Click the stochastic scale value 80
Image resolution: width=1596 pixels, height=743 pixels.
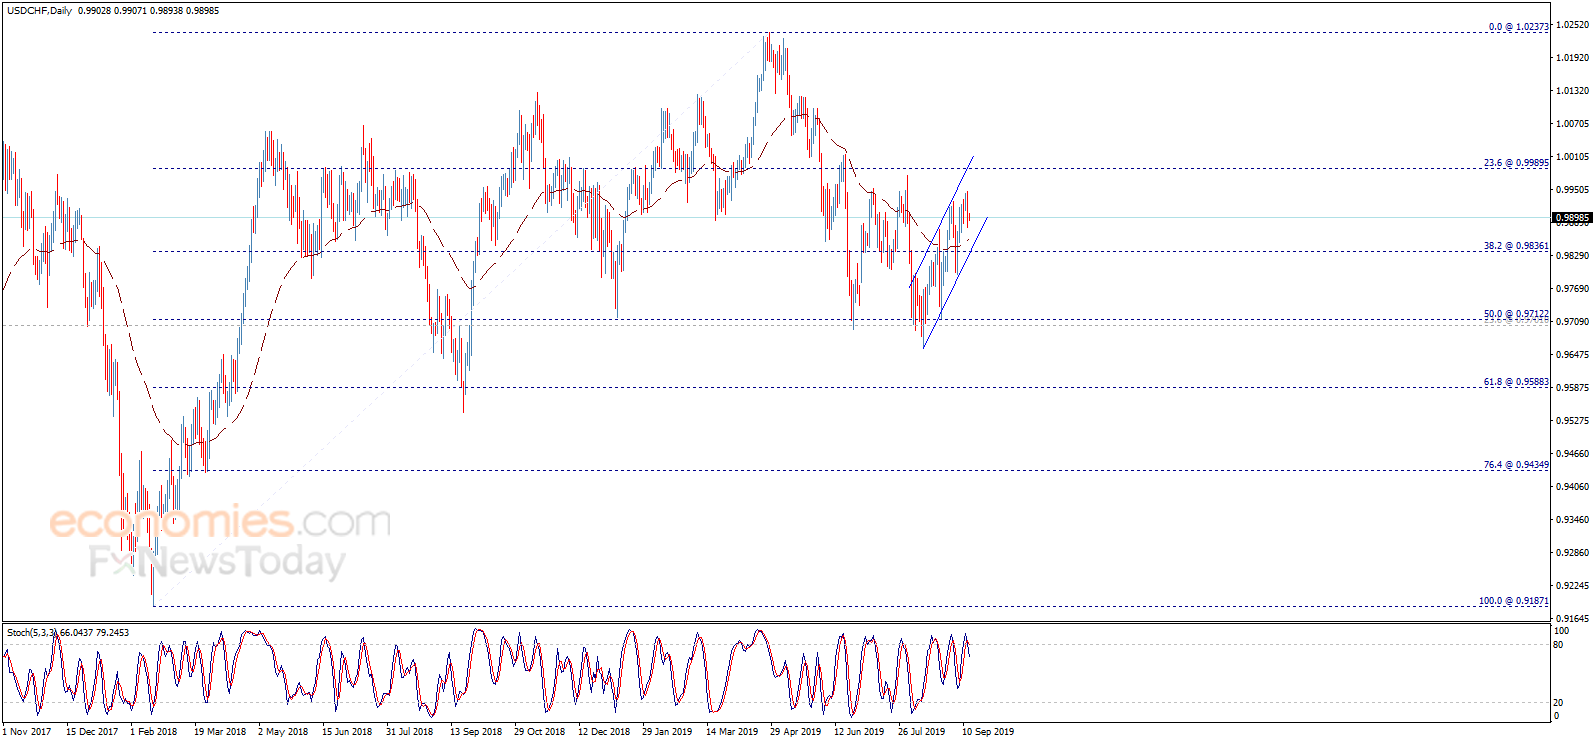pyautogui.click(x=1558, y=645)
